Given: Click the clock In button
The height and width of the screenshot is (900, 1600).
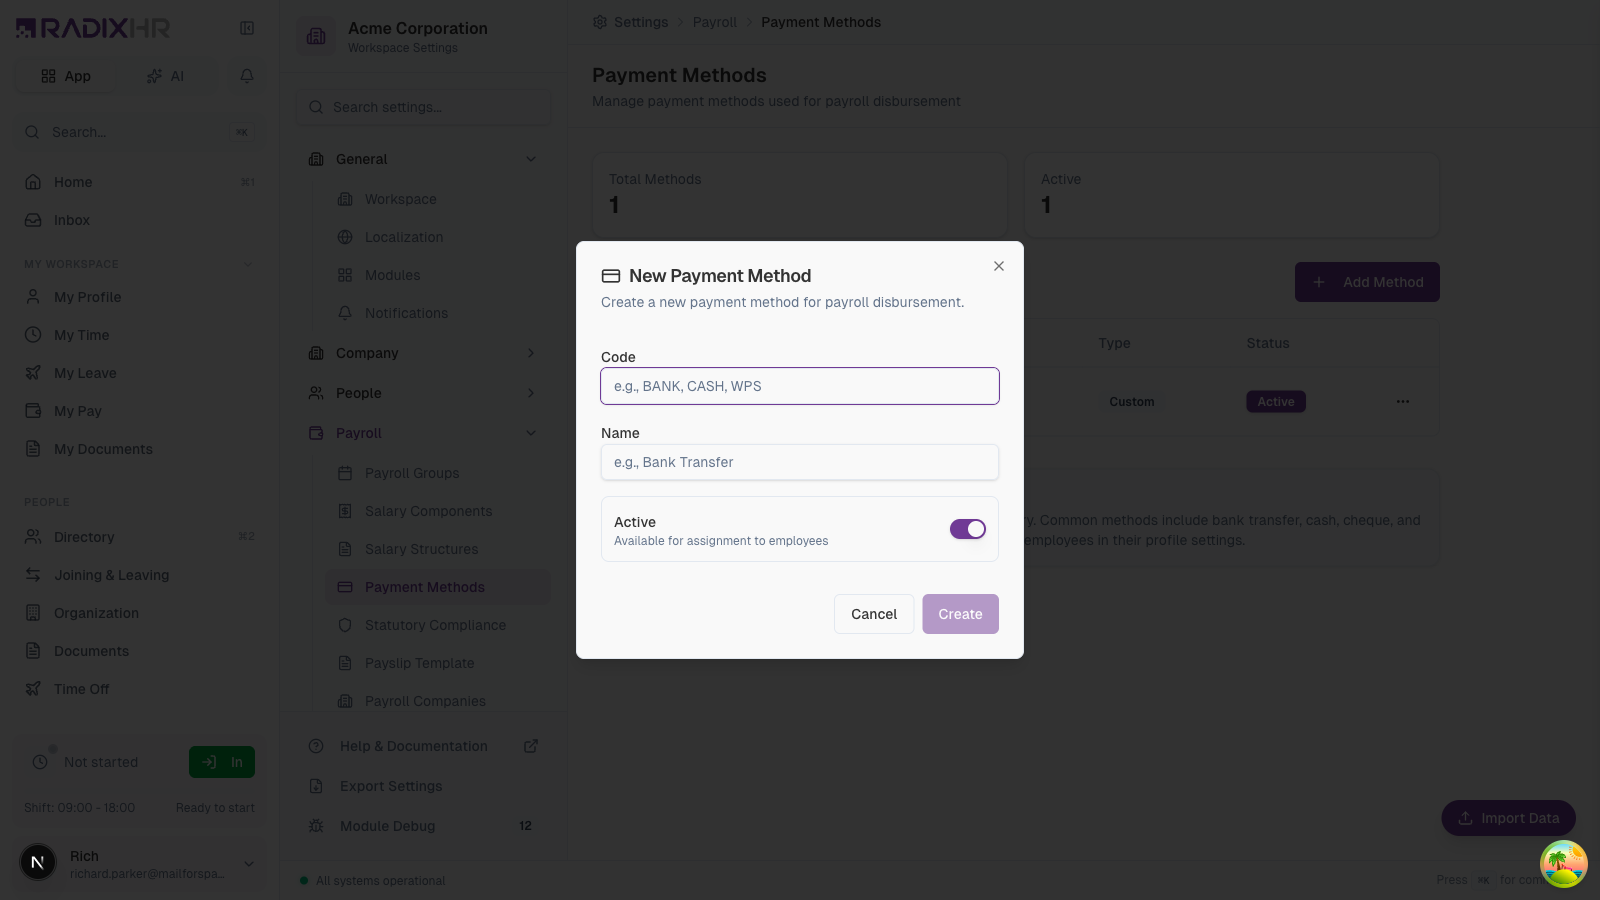Looking at the screenshot, I should (222, 762).
